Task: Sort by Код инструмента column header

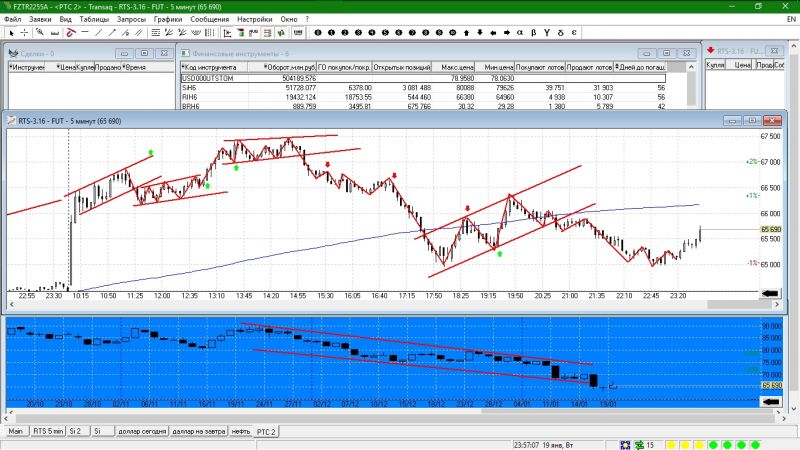Action: point(214,67)
